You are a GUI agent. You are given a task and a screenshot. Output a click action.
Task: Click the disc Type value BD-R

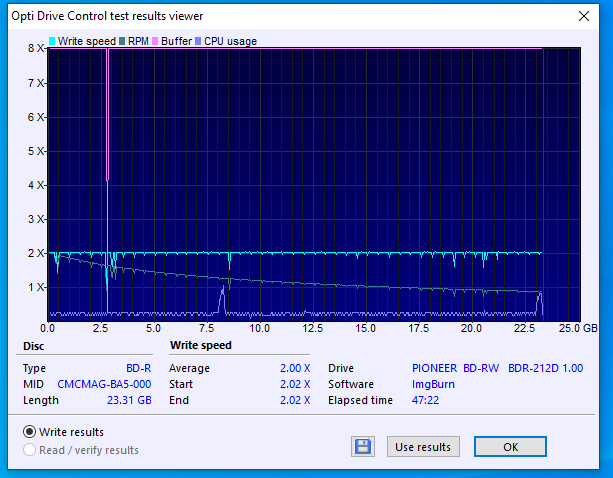(138, 368)
